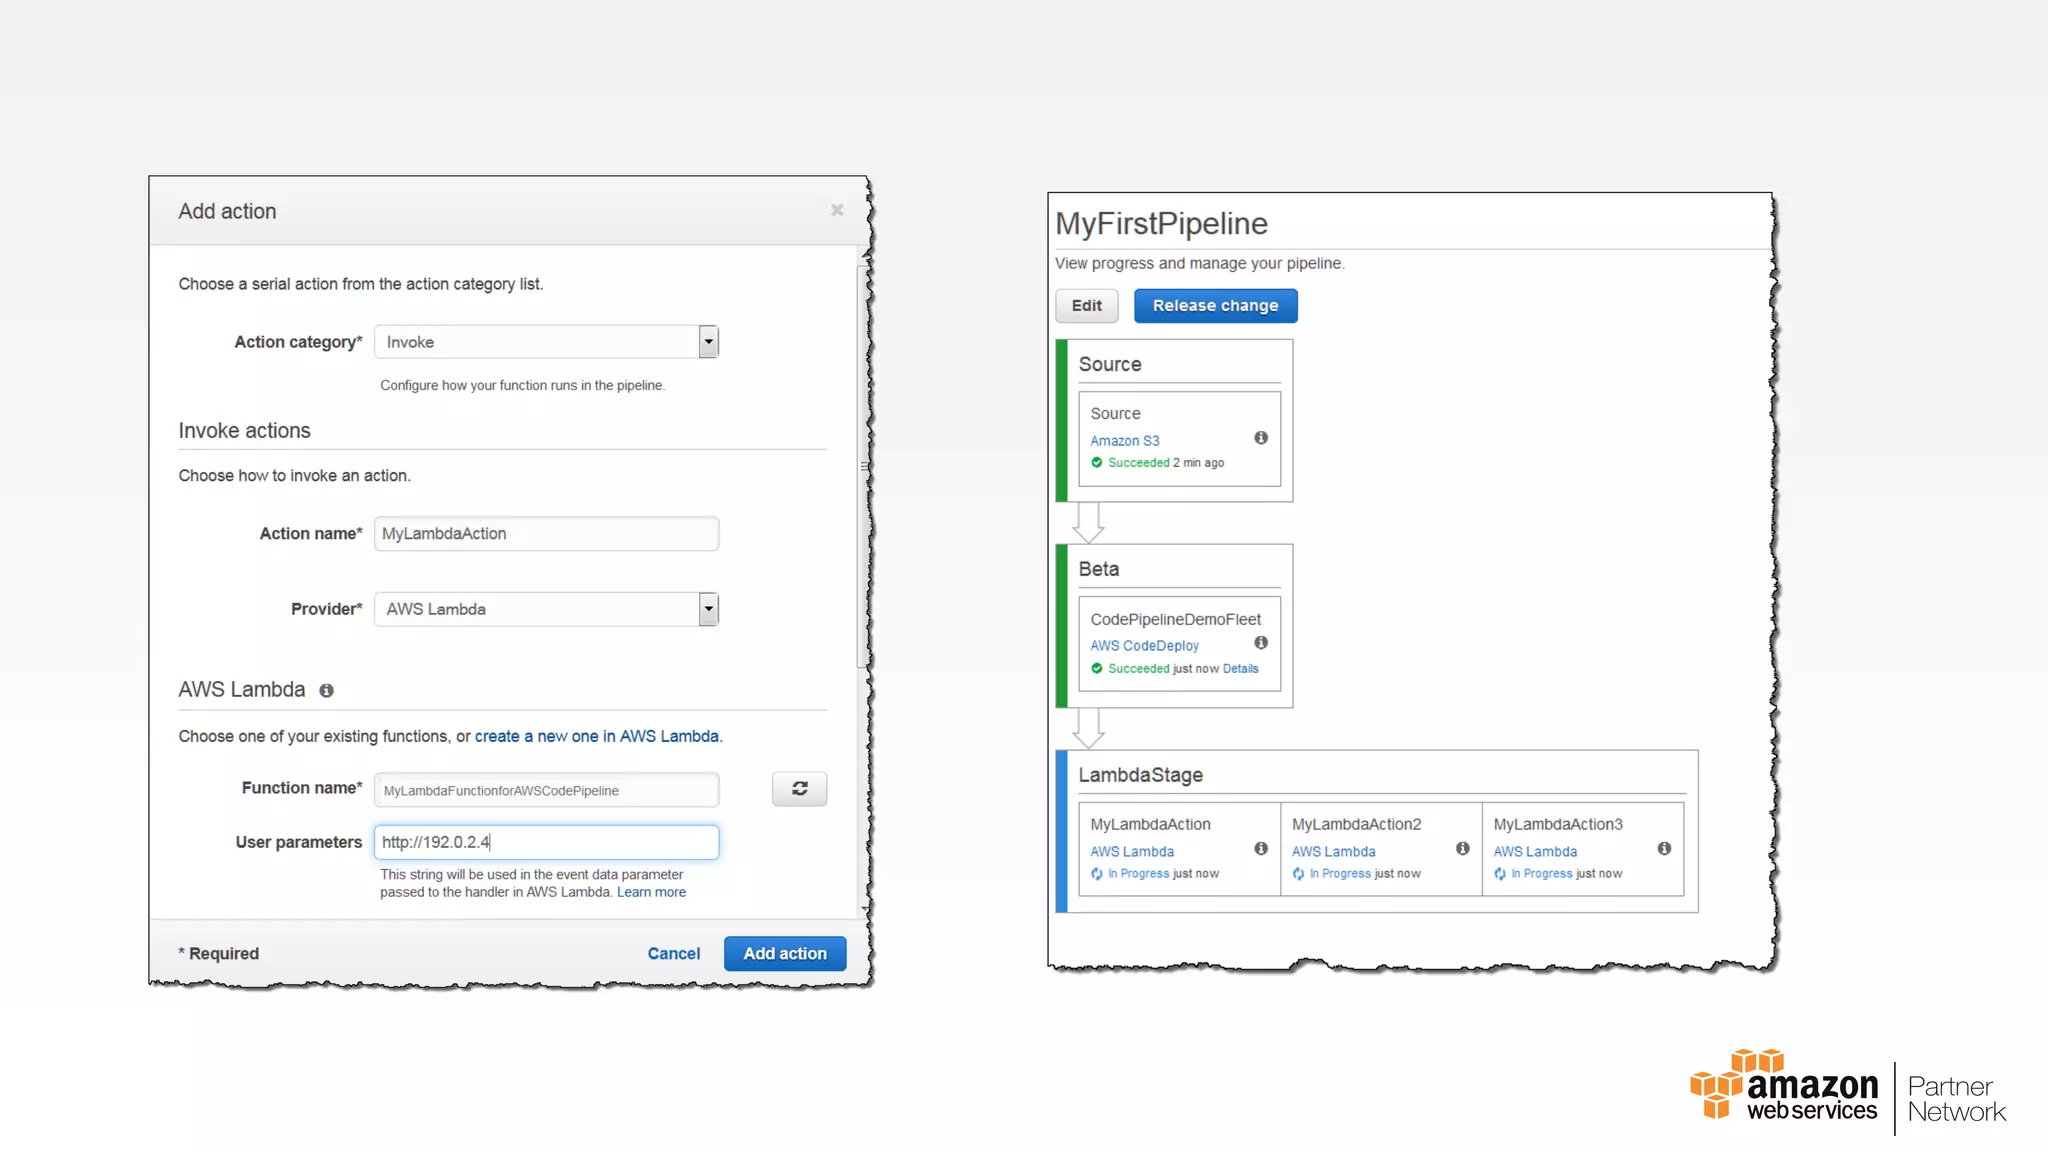
Task: Open the Learn more link
Action: (x=651, y=892)
